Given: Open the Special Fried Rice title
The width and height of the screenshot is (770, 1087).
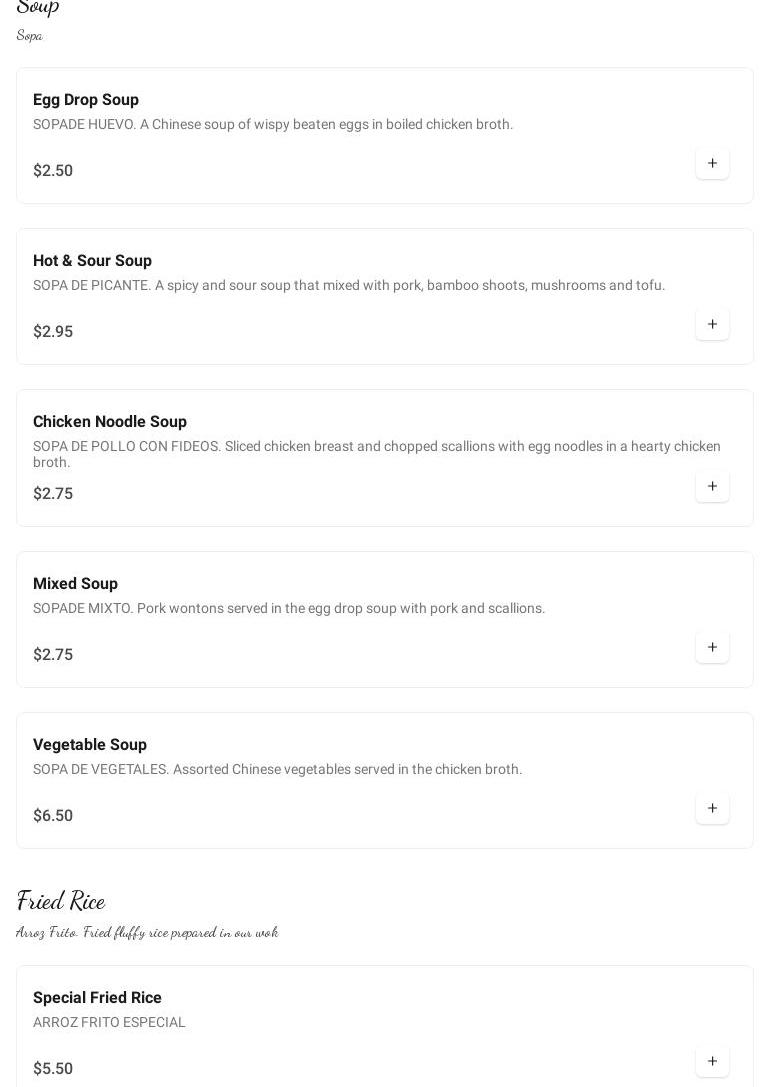Looking at the screenshot, I should [x=97, y=998].
